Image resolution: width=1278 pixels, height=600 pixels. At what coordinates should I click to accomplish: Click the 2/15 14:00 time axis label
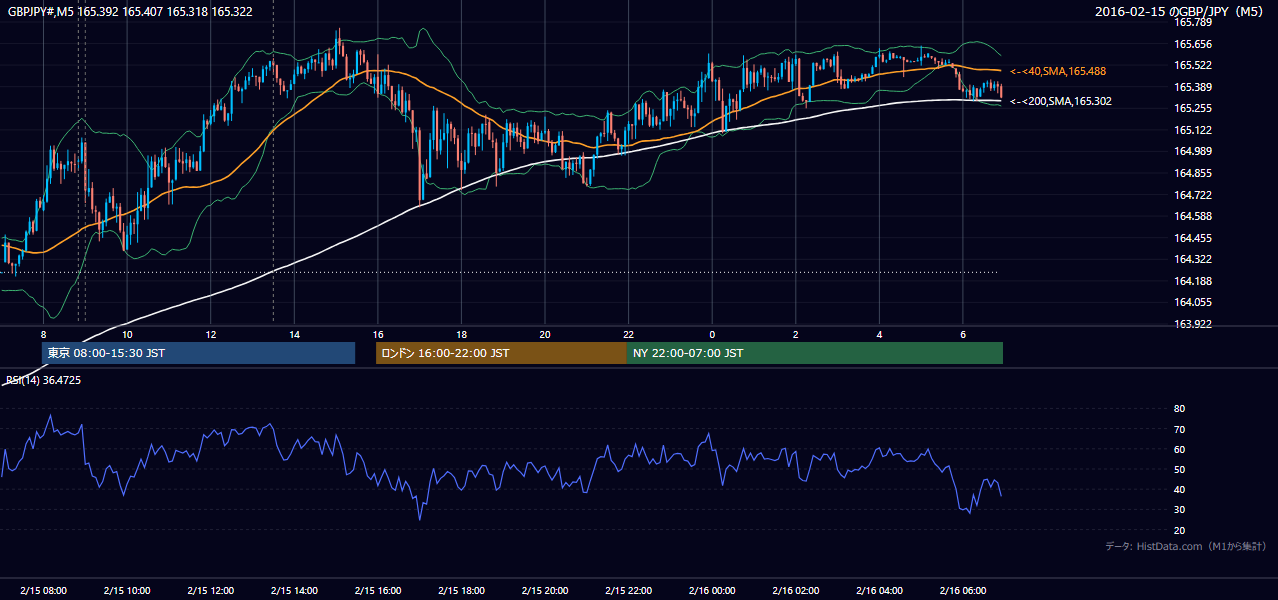point(294,591)
